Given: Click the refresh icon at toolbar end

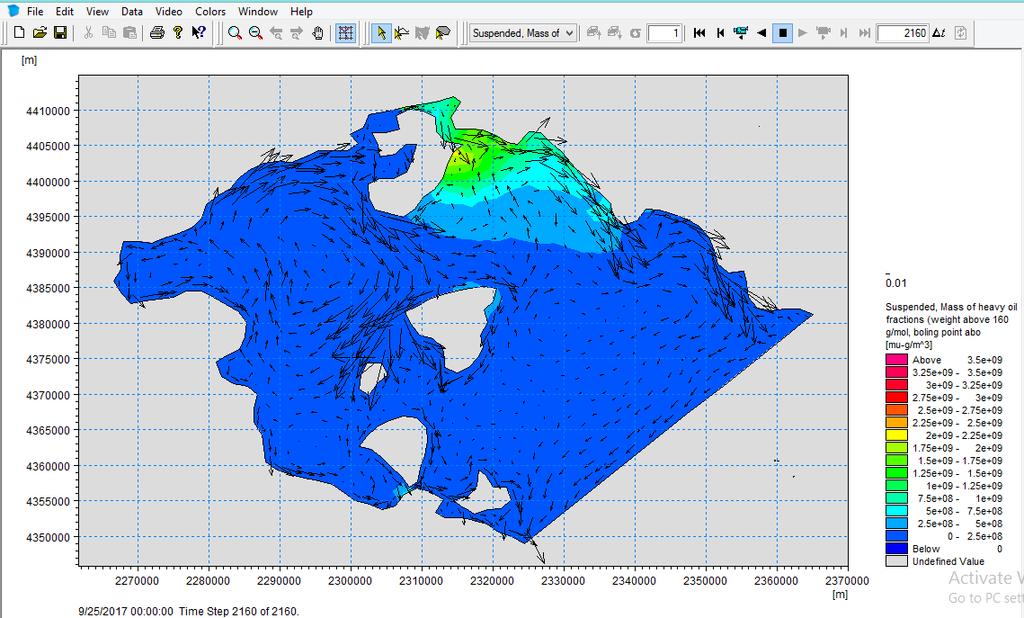Looking at the screenshot, I should (x=960, y=33).
